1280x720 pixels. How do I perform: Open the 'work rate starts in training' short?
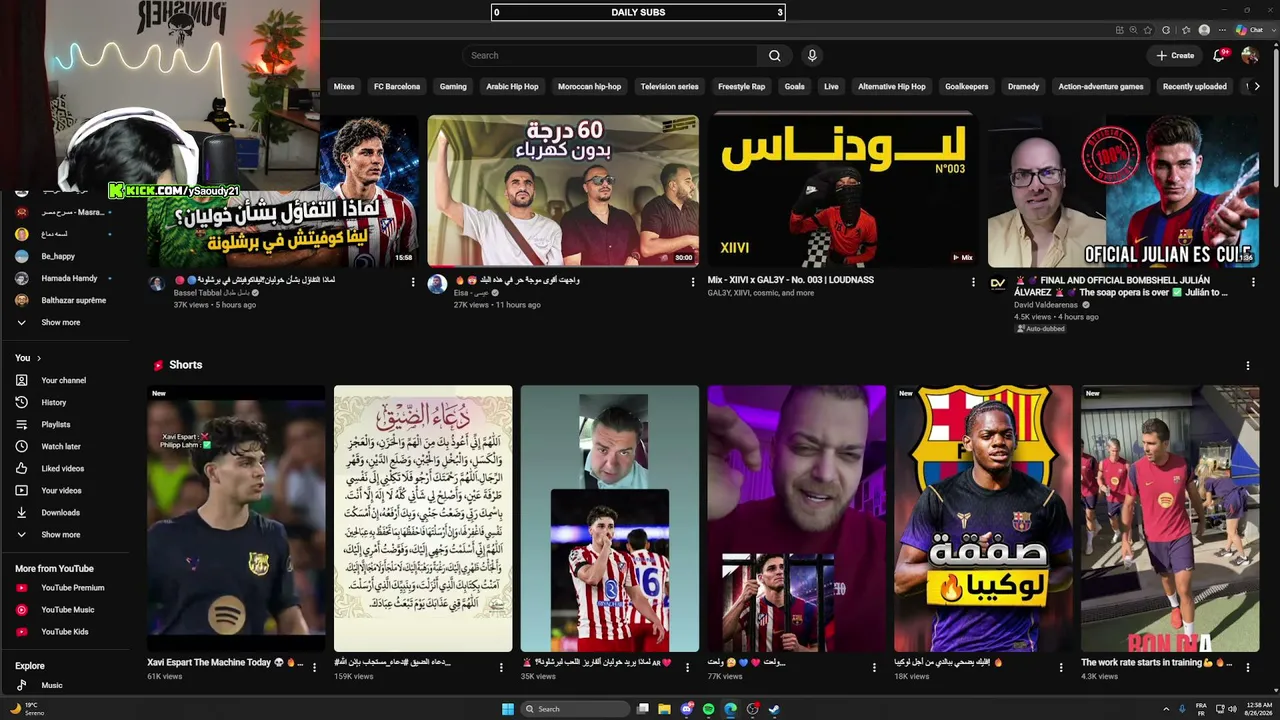[1170, 519]
